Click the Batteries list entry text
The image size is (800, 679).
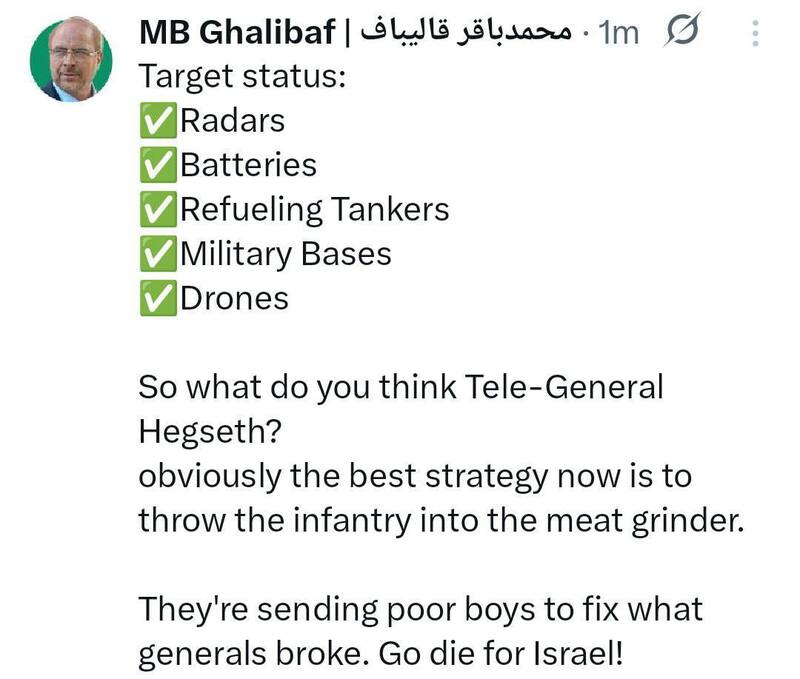click(x=248, y=165)
